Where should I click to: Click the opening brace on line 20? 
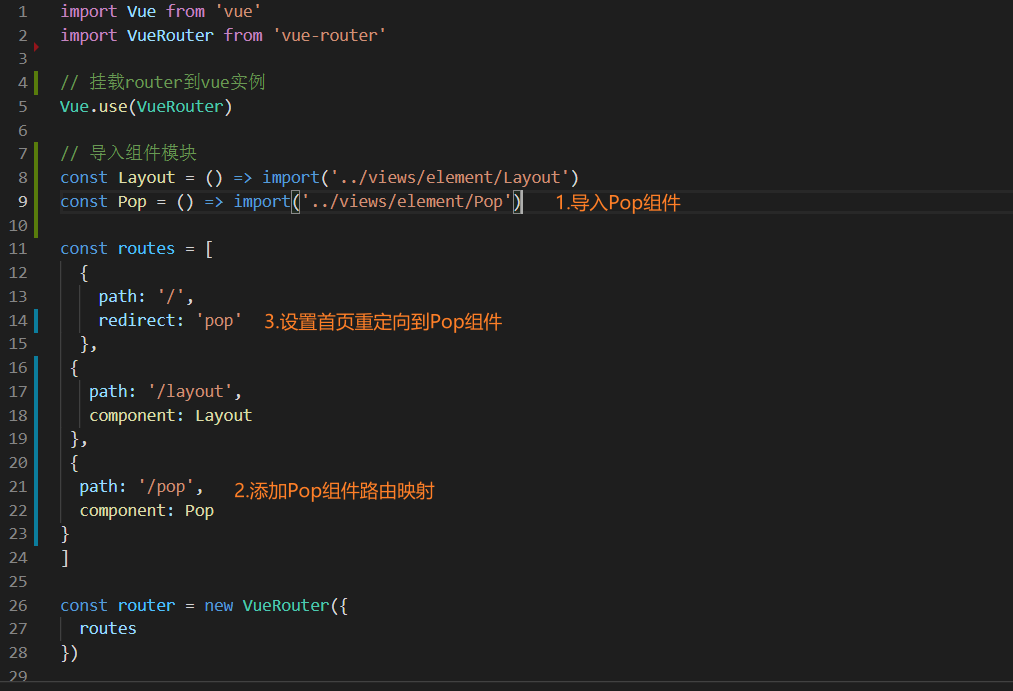[74, 462]
